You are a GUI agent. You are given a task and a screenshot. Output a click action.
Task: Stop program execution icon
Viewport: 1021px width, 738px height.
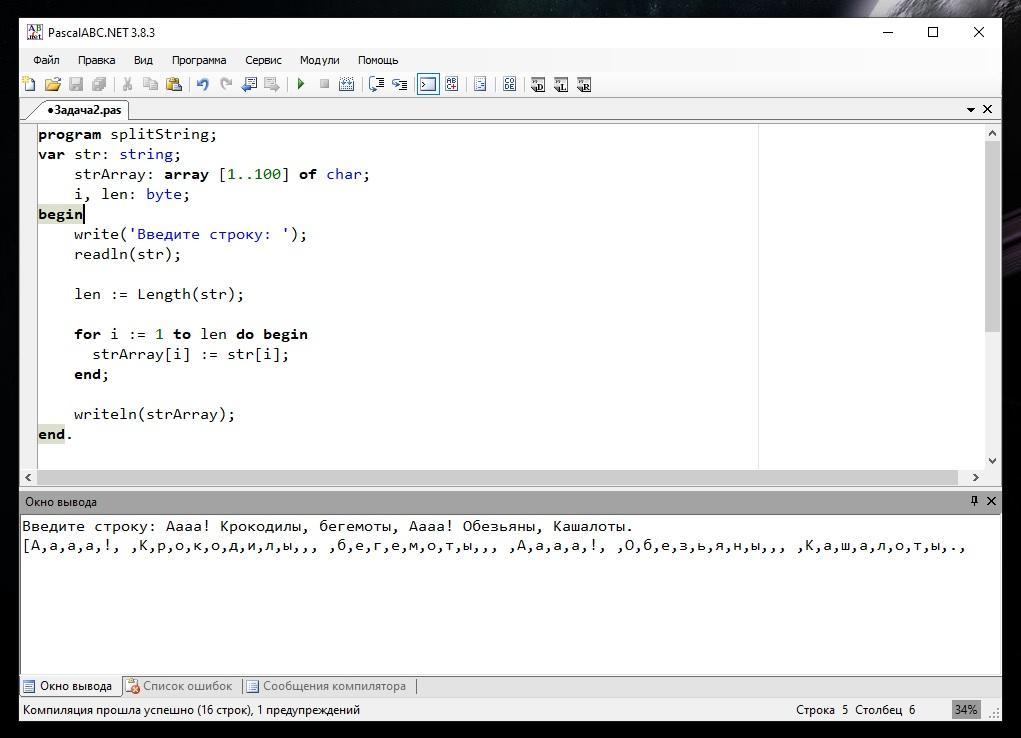coord(324,84)
